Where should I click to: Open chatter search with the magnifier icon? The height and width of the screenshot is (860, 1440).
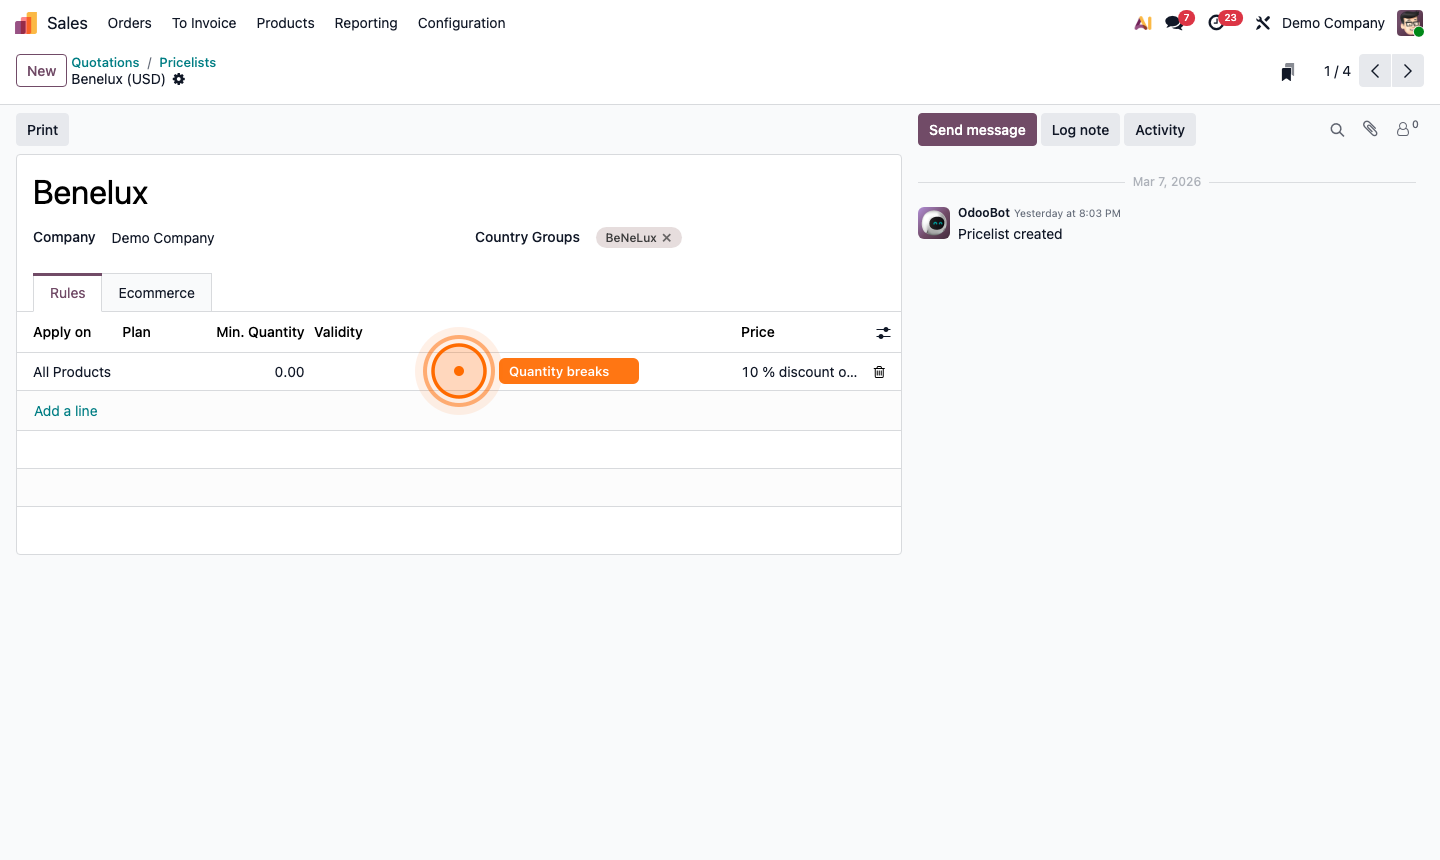pos(1337,129)
